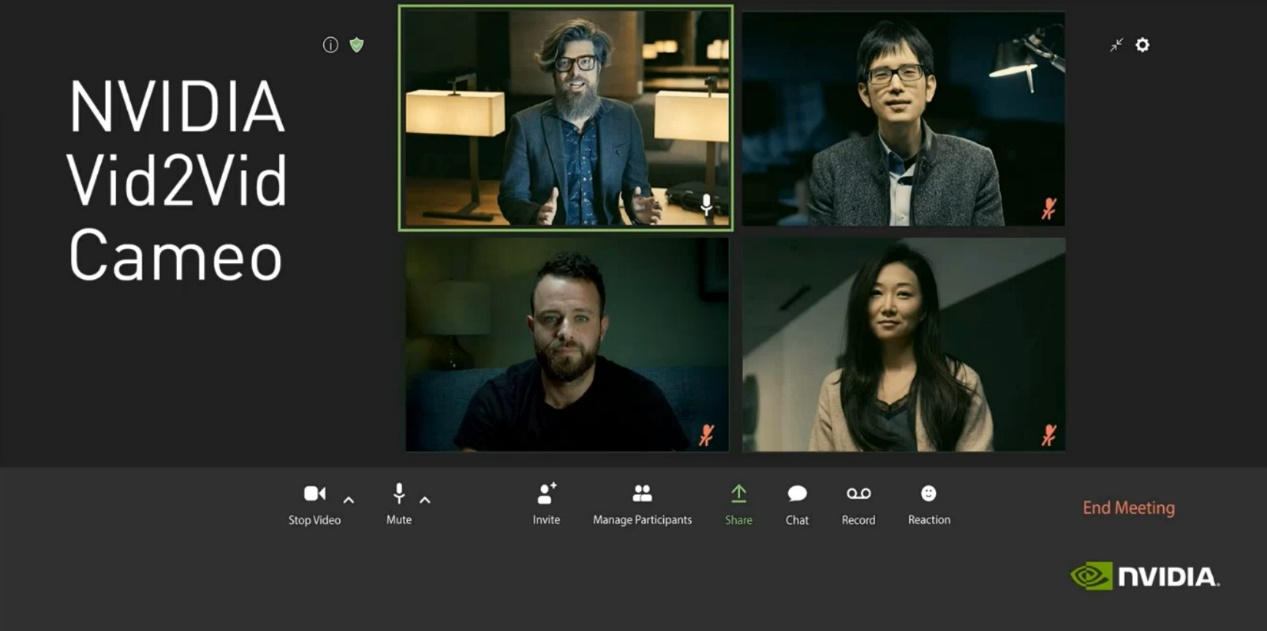
Task: Select the bearded man with glasses video tile
Action: (x=566, y=118)
